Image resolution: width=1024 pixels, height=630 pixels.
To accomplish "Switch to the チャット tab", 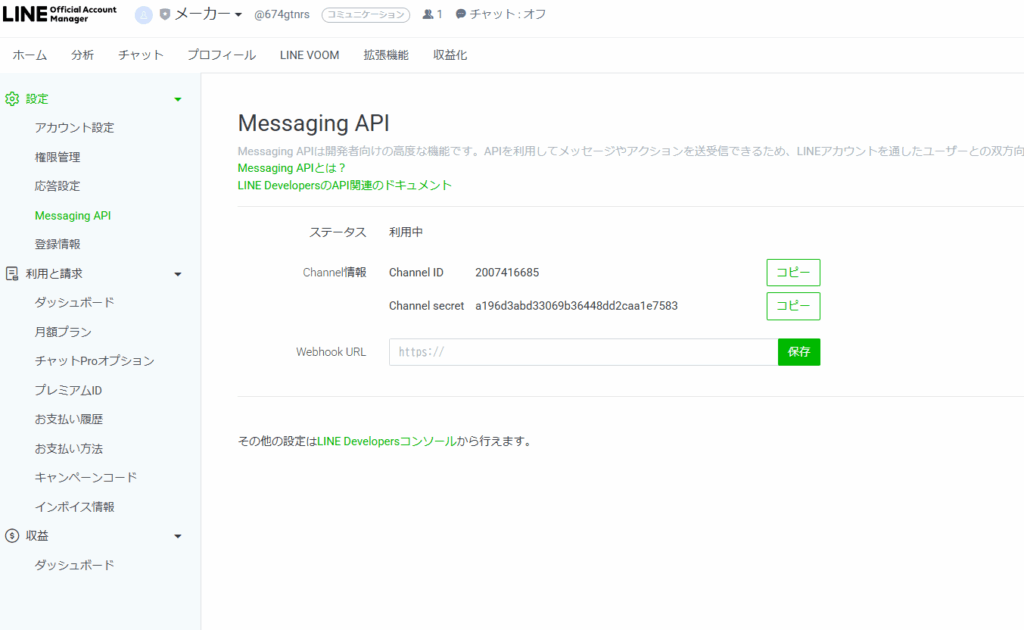I will click(140, 55).
